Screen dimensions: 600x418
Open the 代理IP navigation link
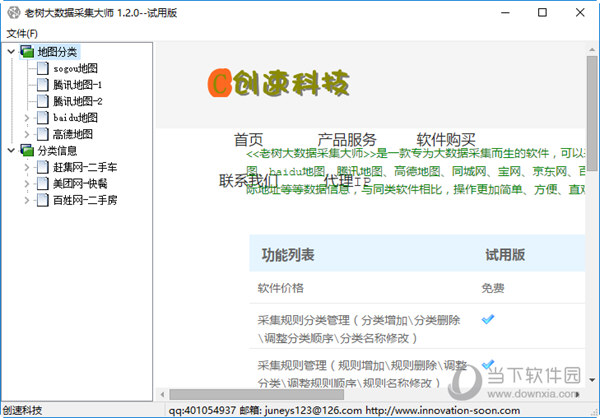[347, 180]
